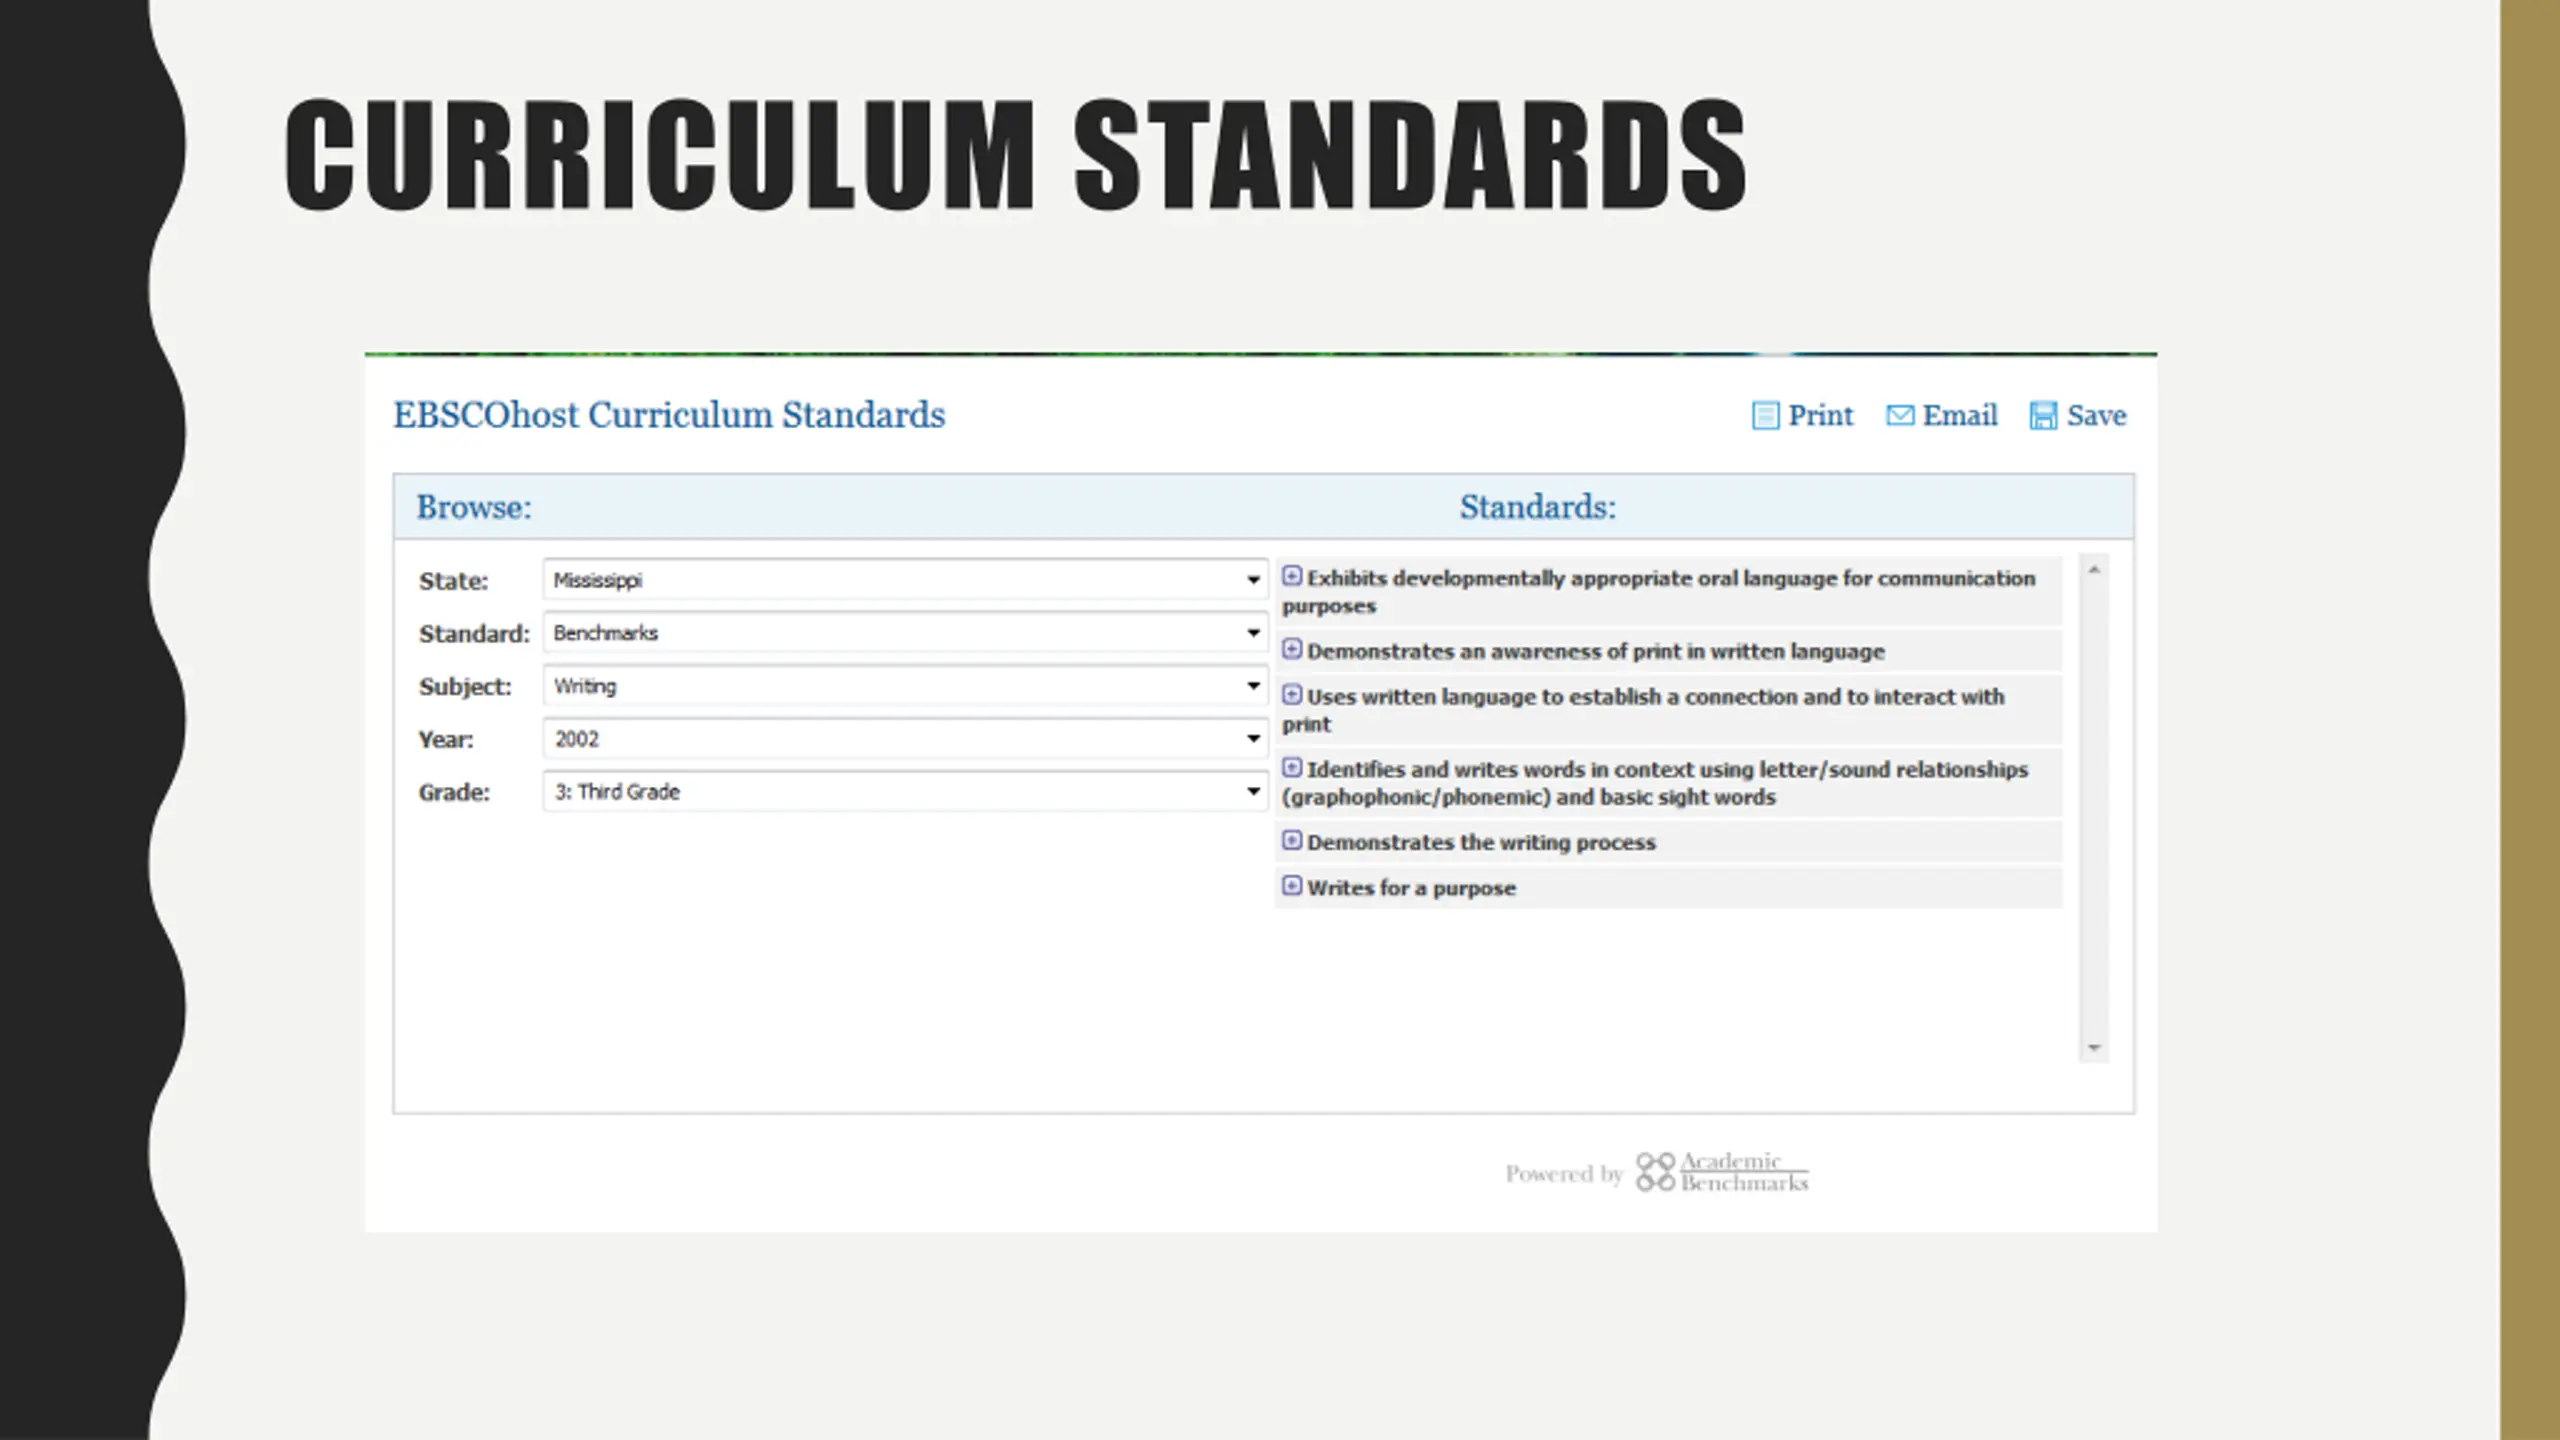The width and height of the screenshot is (2560, 1440).
Task: Click 'Exhibits developmentally appropriate oral language' text
Action: [x=1659, y=592]
